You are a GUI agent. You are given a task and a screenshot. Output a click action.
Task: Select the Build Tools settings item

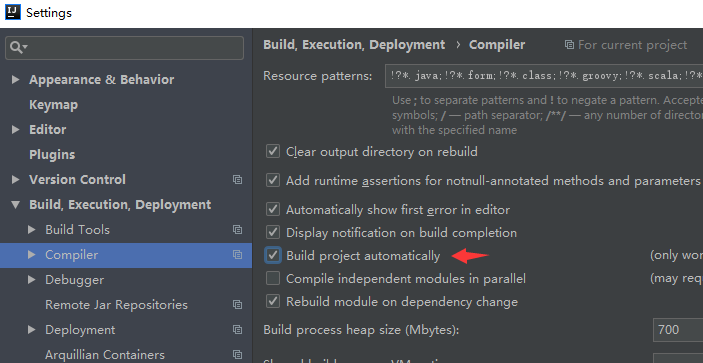tap(78, 229)
